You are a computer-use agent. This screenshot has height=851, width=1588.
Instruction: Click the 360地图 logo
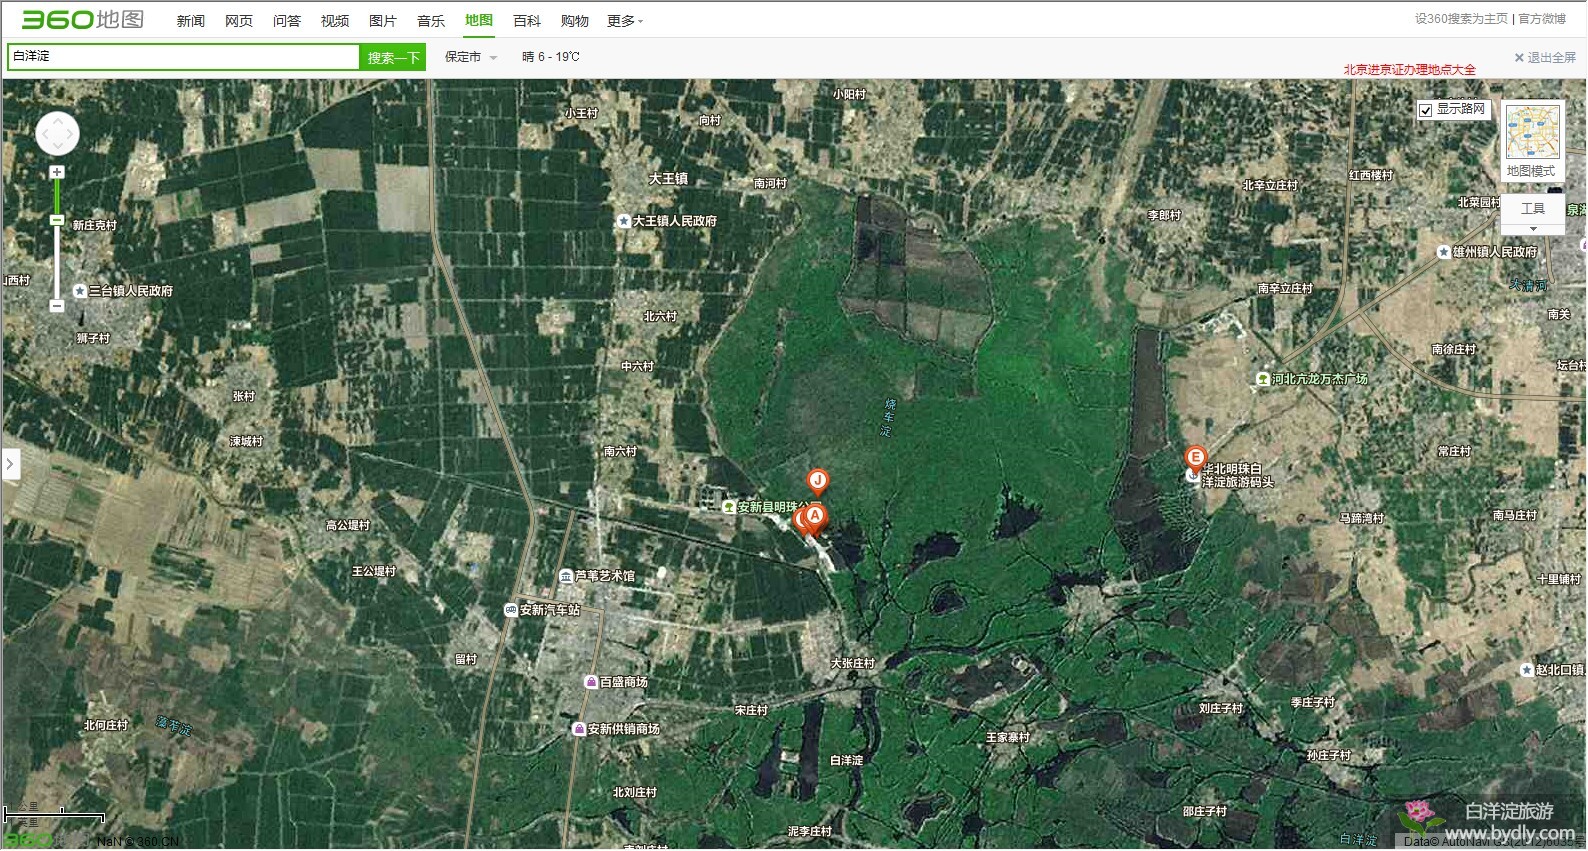[x=83, y=19]
